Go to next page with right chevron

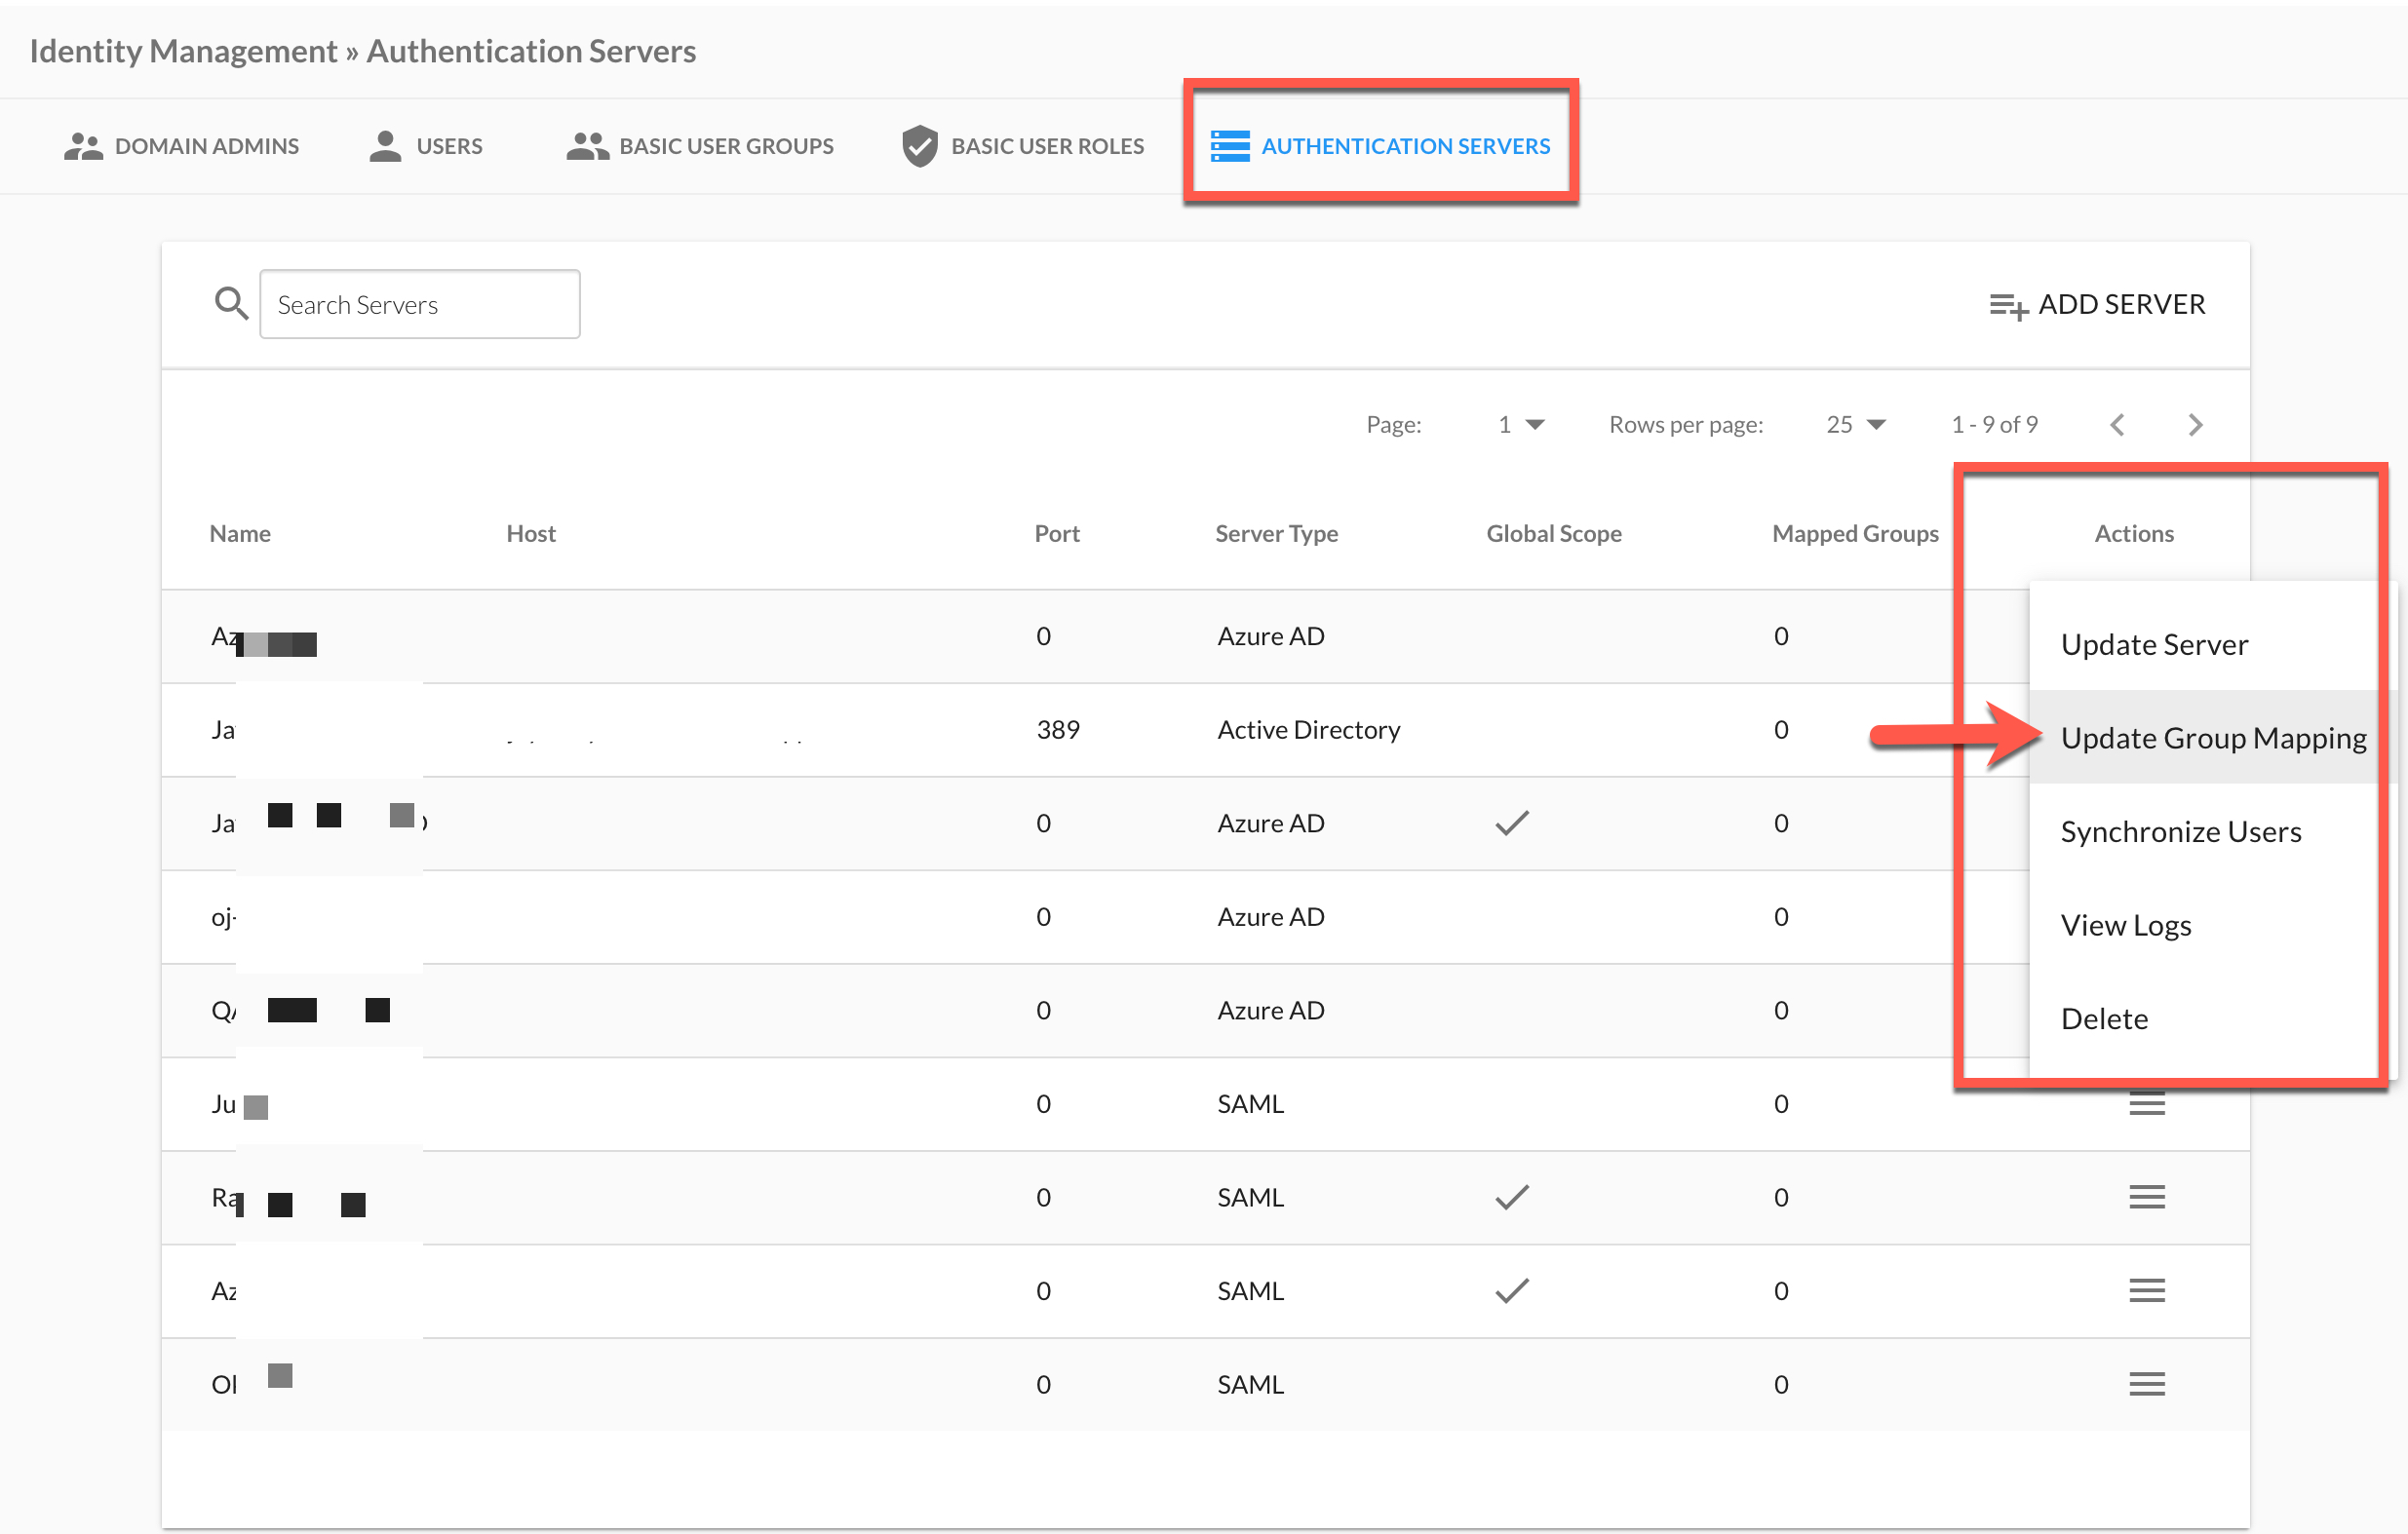(2195, 425)
